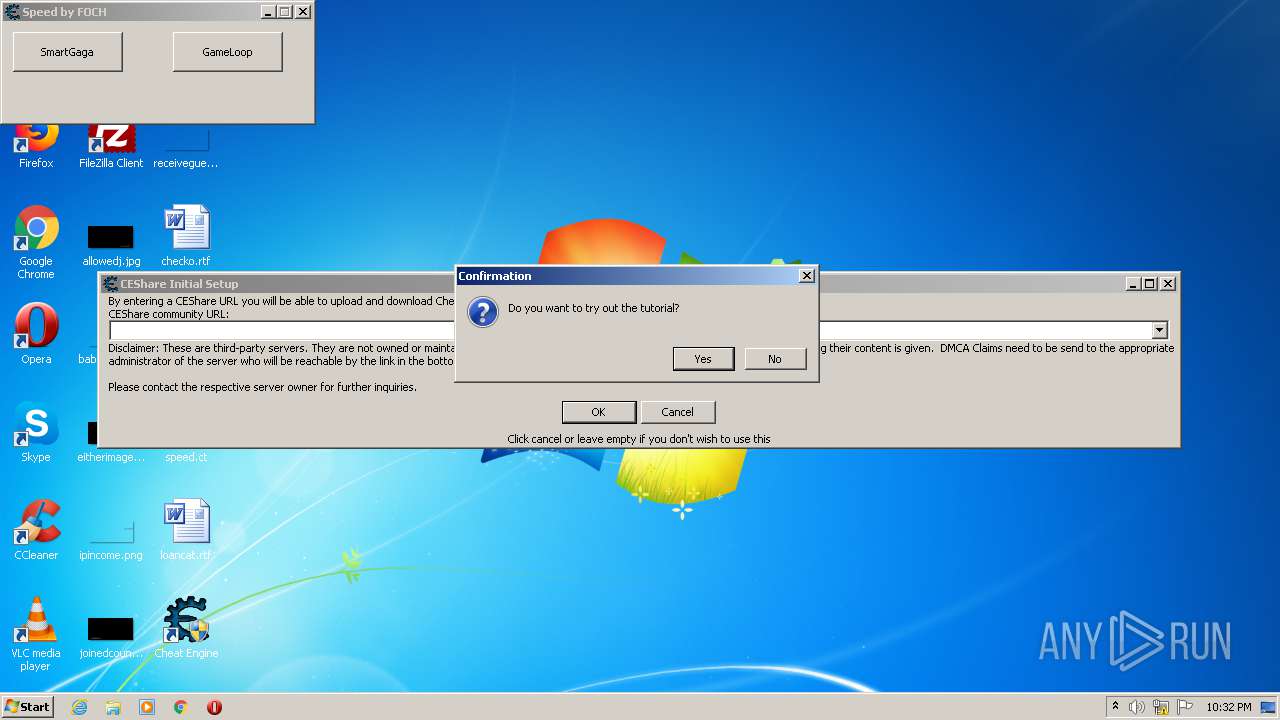Select the Skype desktop icon
Screen dimensions: 1280x720
click(36, 432)
